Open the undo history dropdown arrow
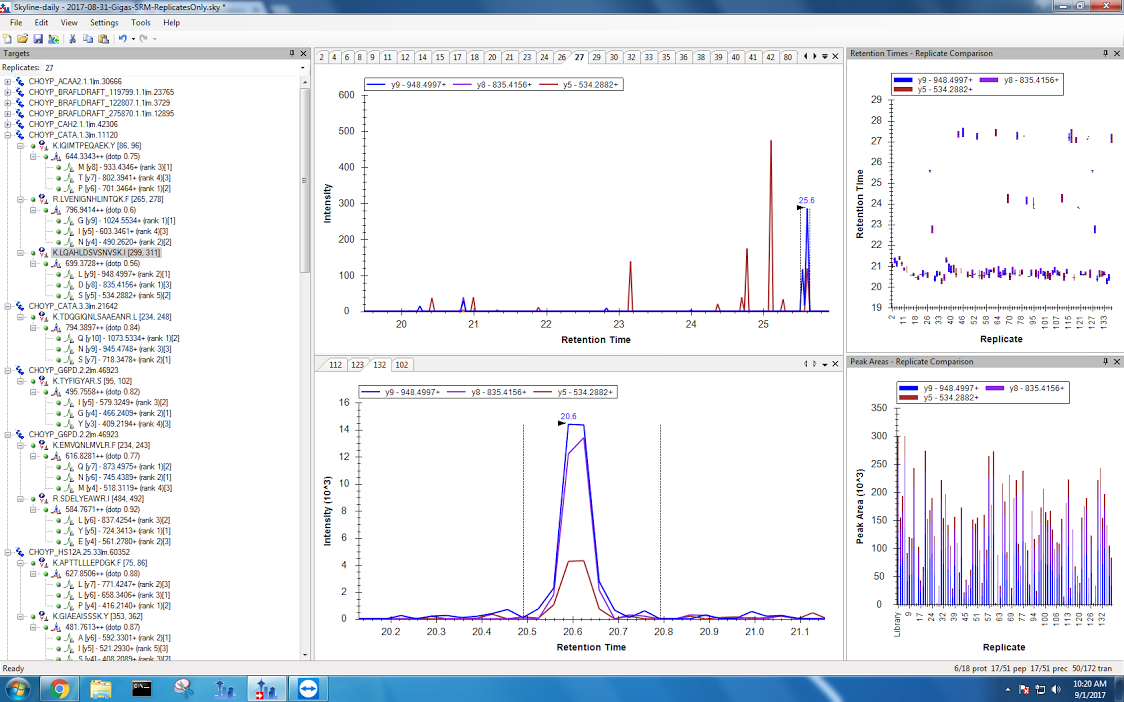Screen dimensions: 1124x702 click(131, 38)
